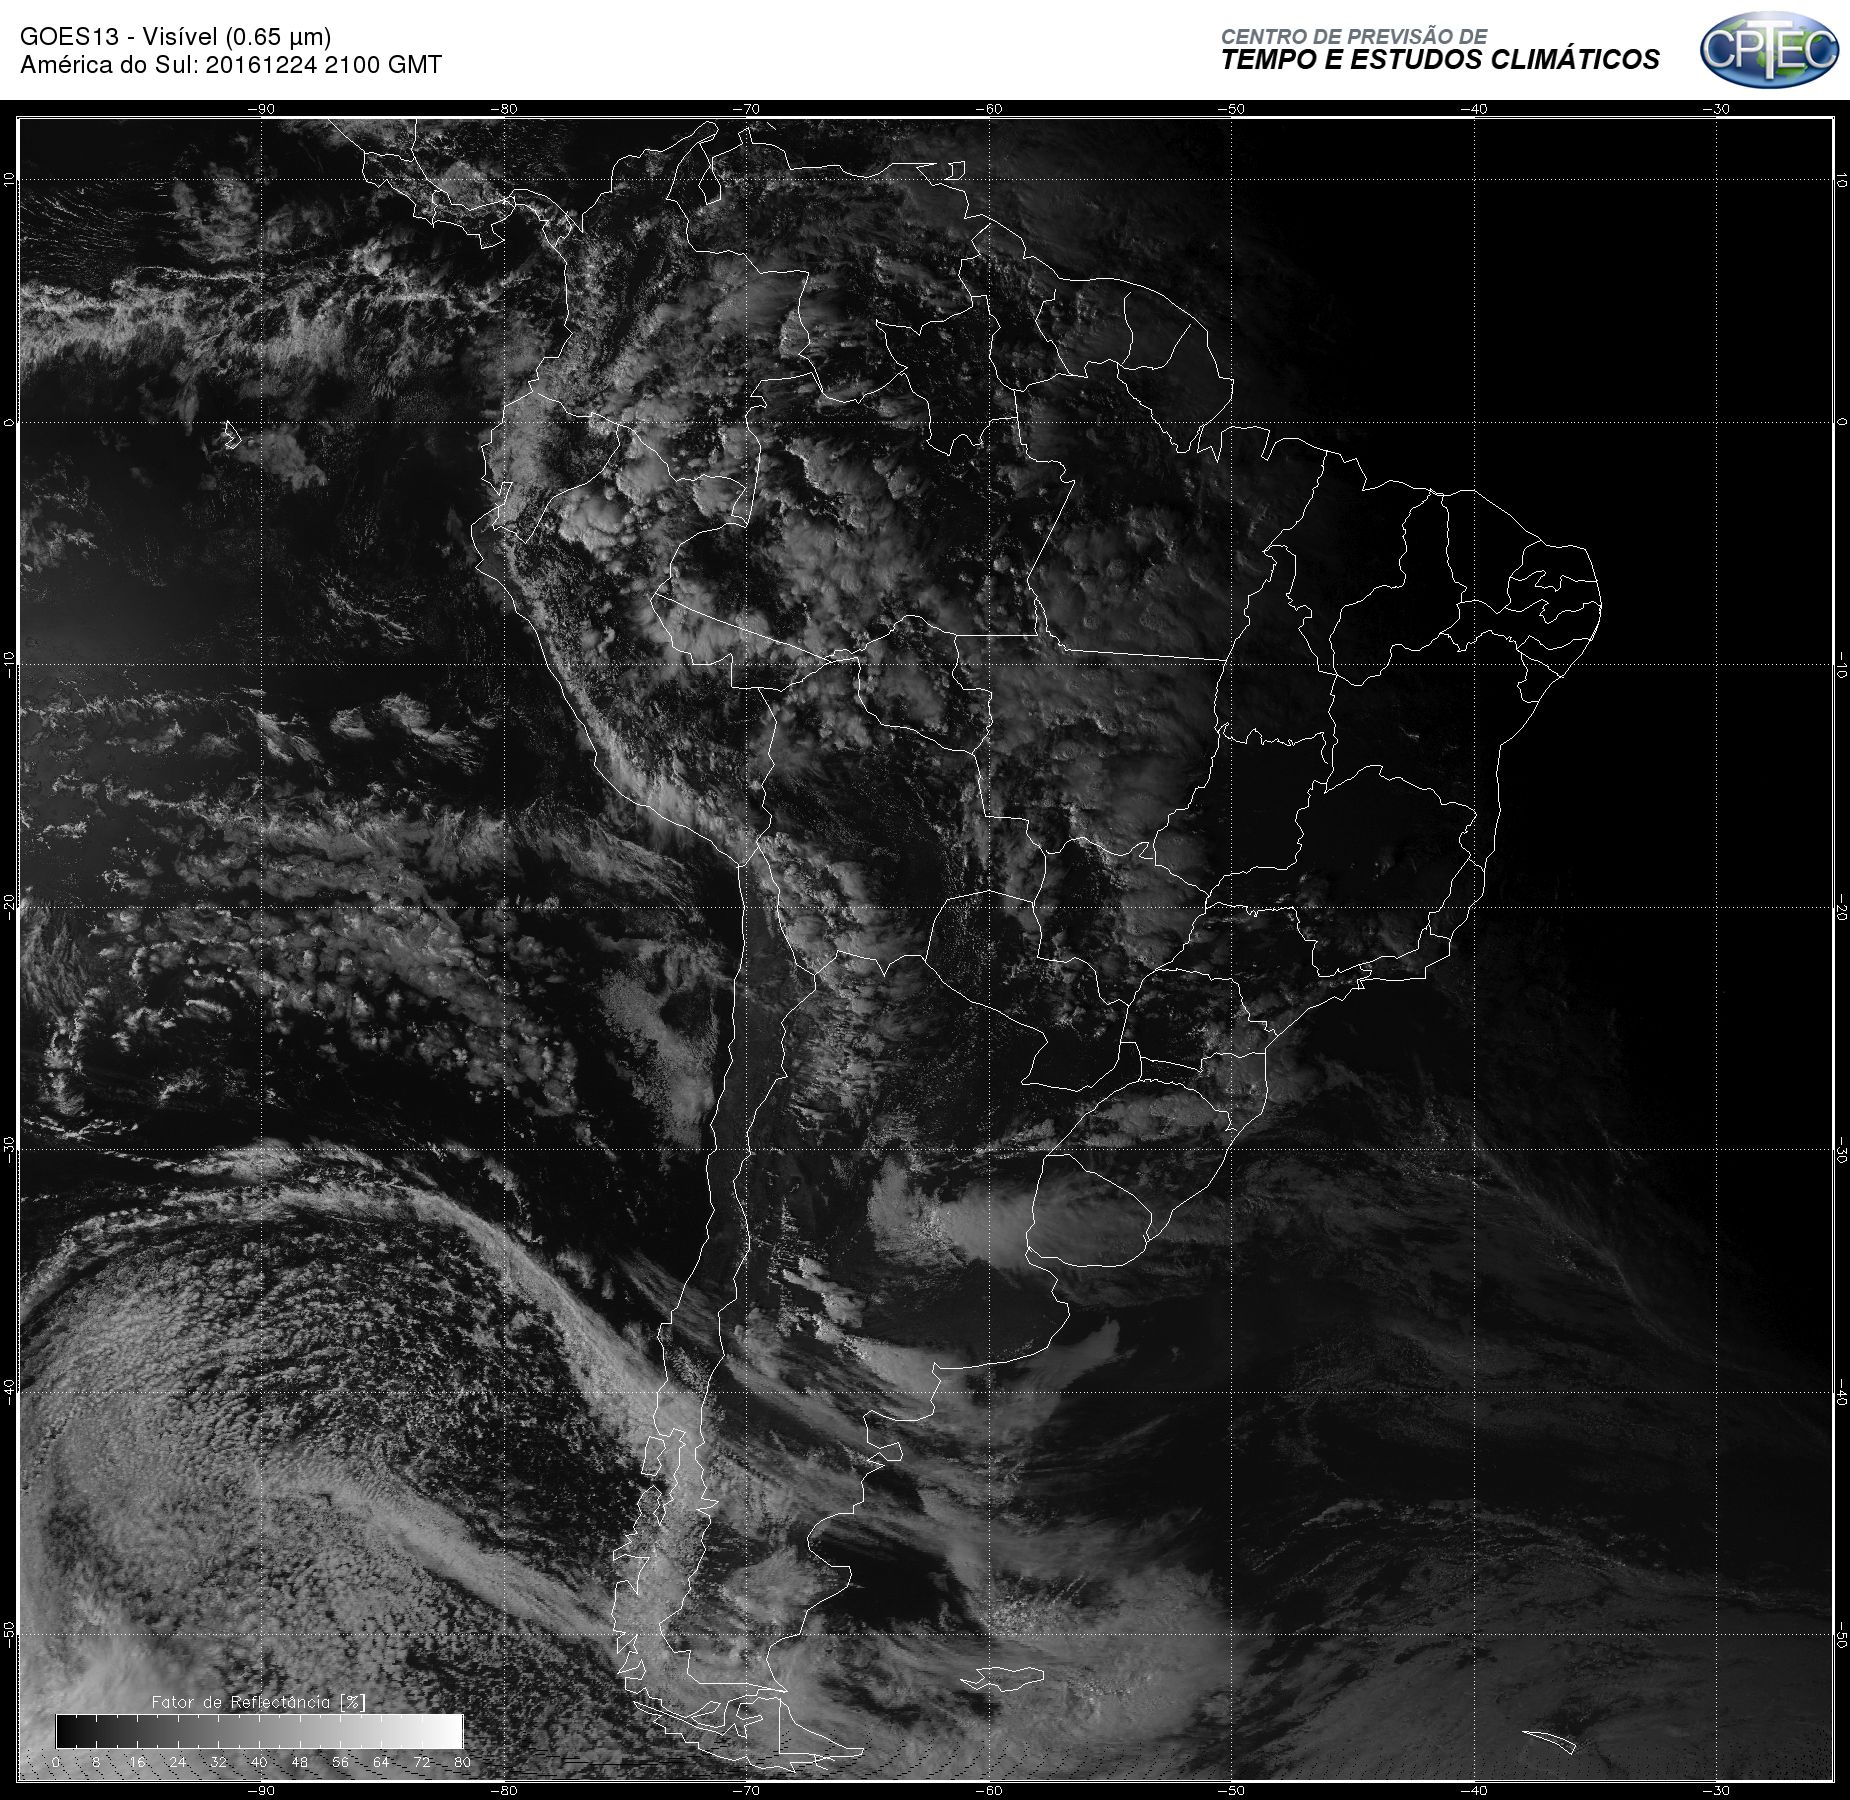This screenshot has height=1800, width=1850.
Task: Select the 'GOES13 - Visível (0.65 µm)' title
Action: pyautogui.click(x=176, y=37)
